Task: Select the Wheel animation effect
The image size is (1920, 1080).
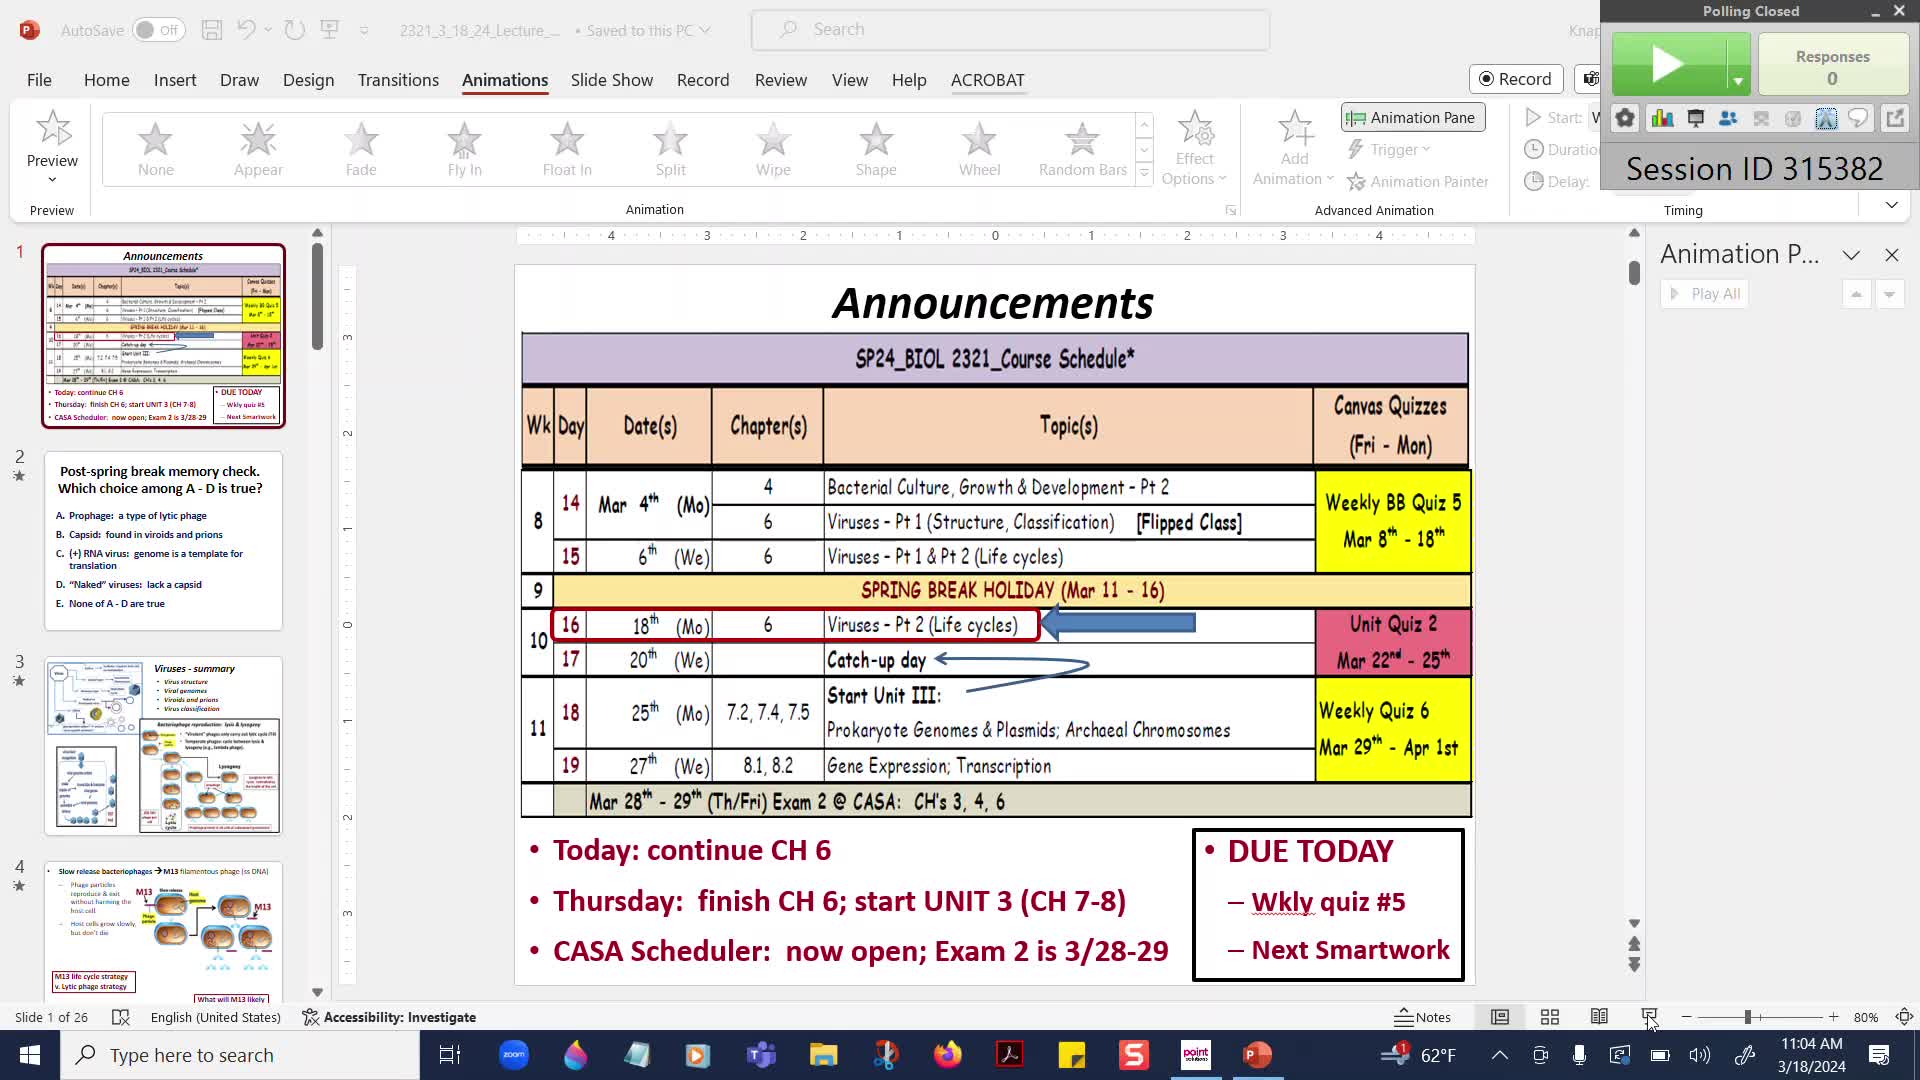Action: coord(979,149)
